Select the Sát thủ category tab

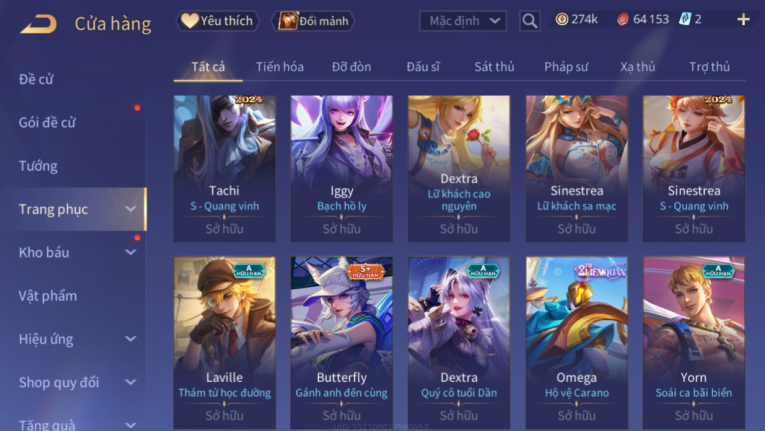[494, 67]
